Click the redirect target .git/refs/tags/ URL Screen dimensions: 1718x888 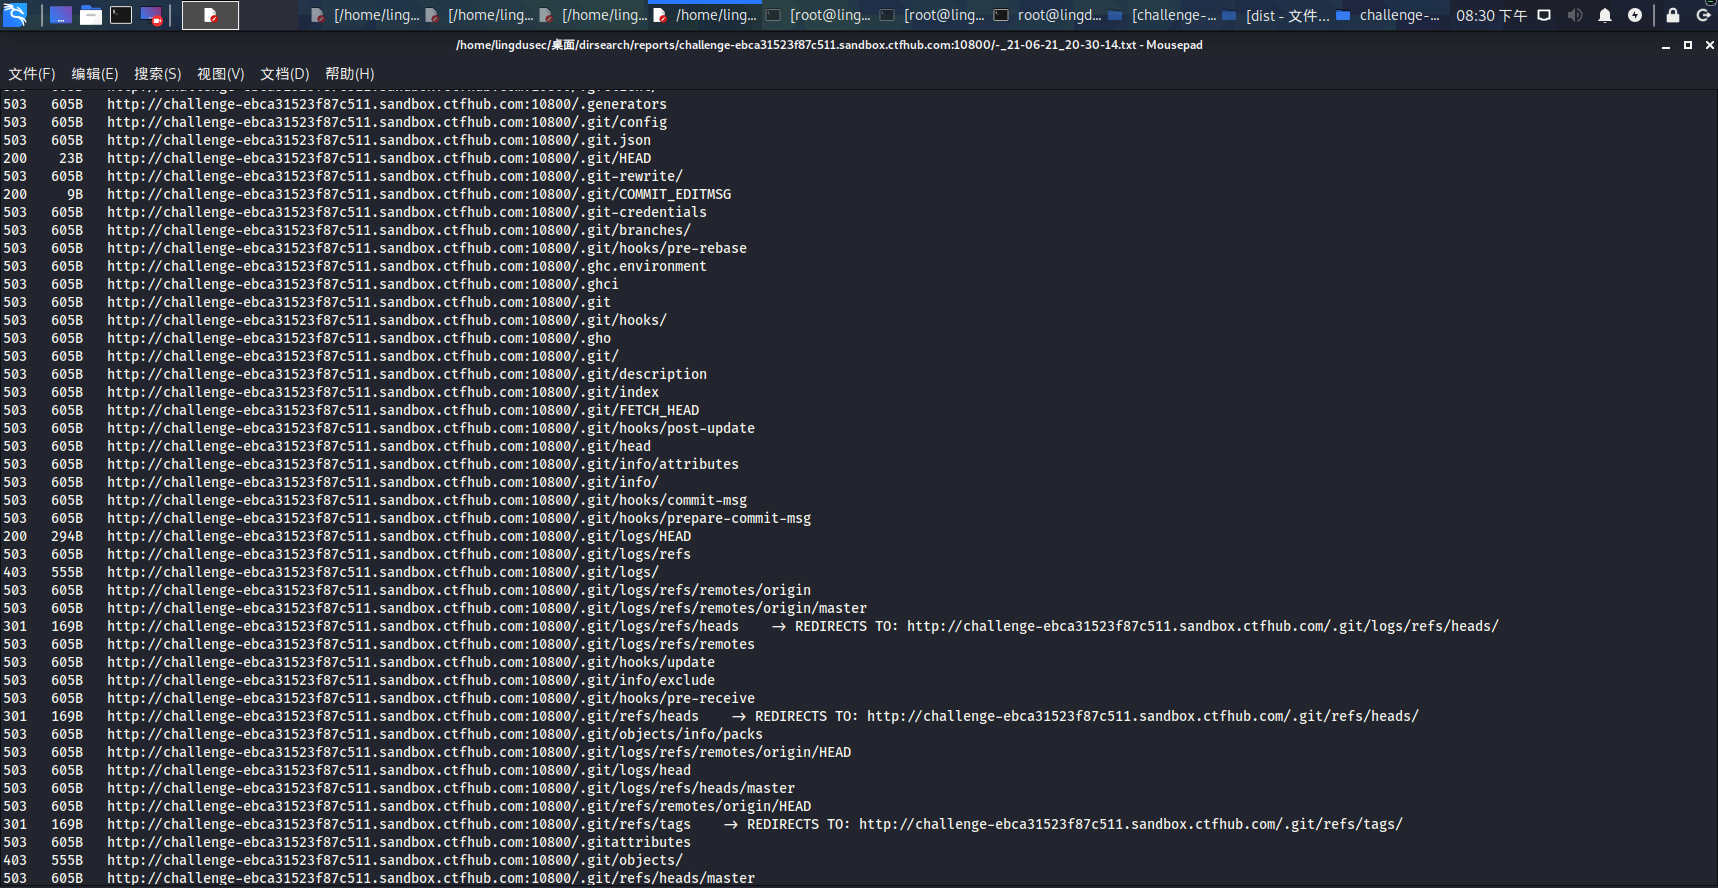pyautogui.click(x=1131, y=824)
